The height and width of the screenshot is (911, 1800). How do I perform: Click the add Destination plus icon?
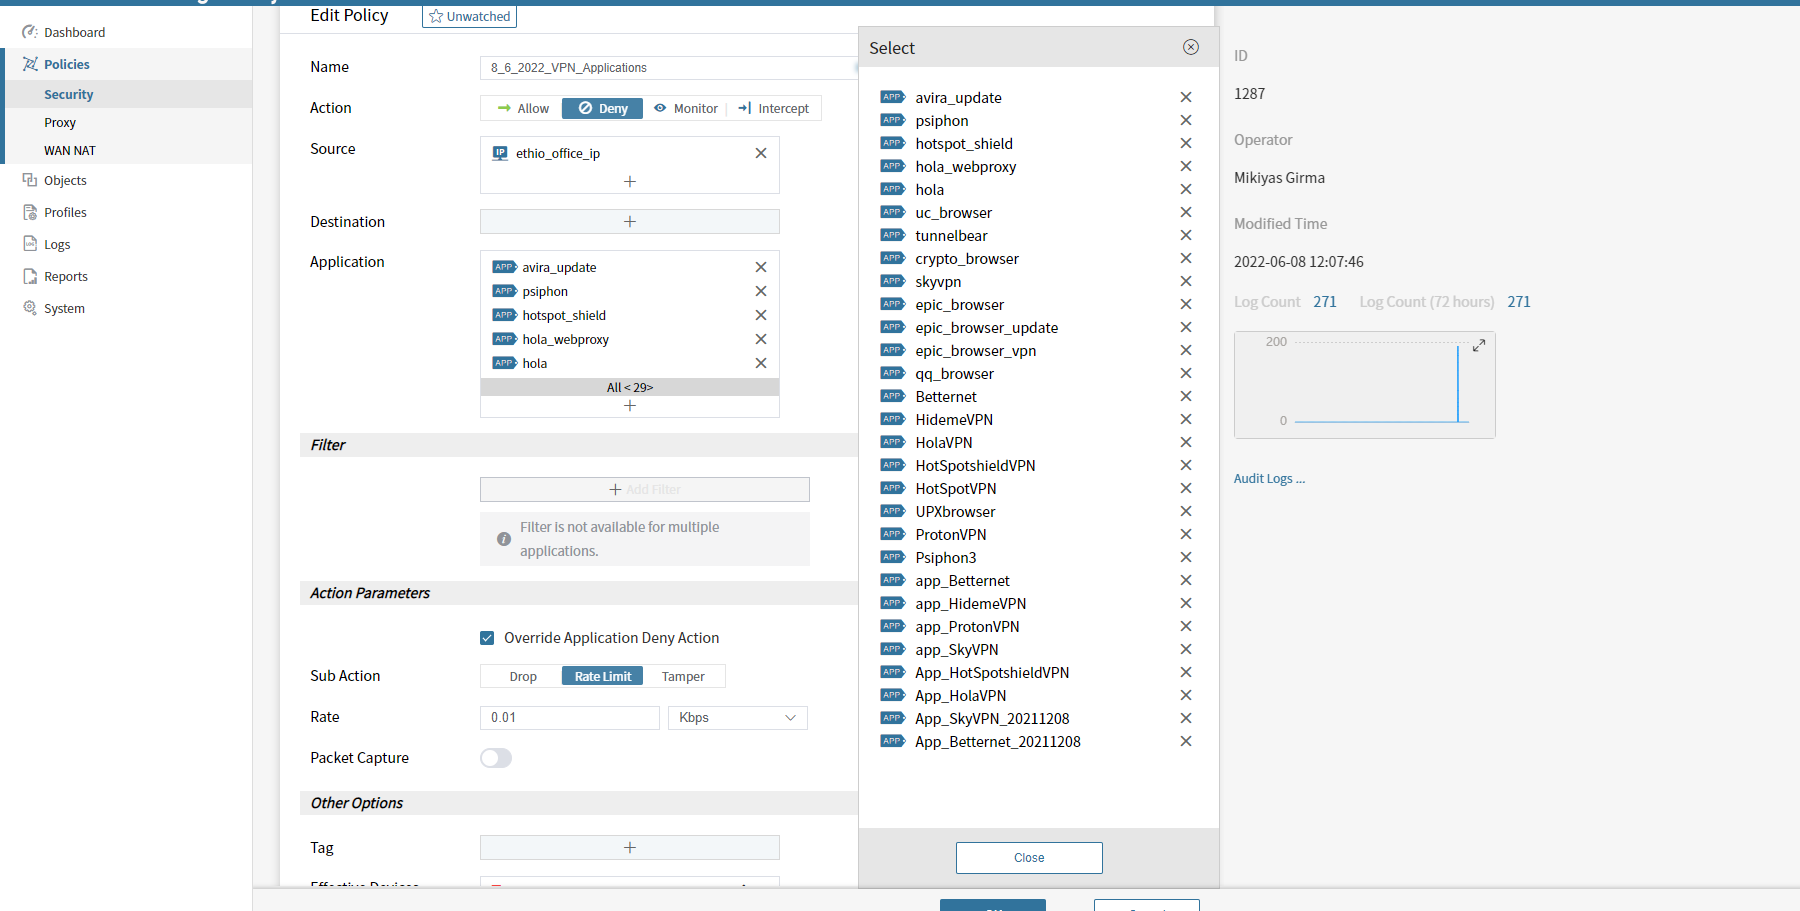[629, 222]
